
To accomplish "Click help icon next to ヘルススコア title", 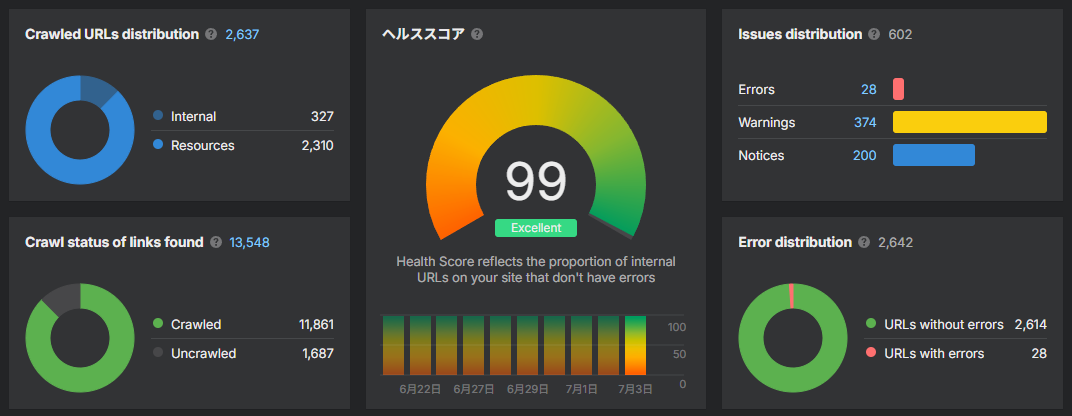I will [x=477, y=34].
